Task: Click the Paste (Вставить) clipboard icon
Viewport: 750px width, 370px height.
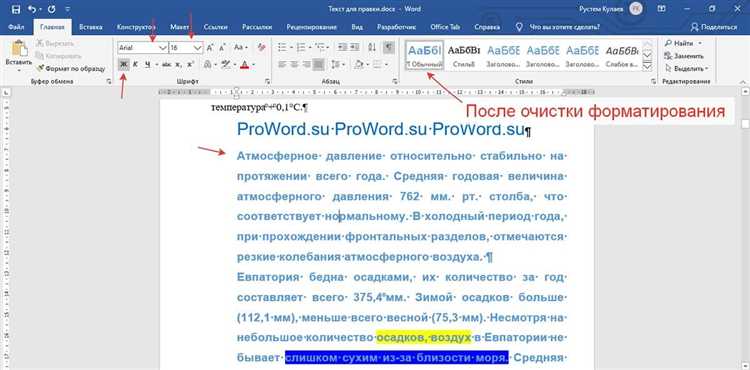Action: coord(19,49)
